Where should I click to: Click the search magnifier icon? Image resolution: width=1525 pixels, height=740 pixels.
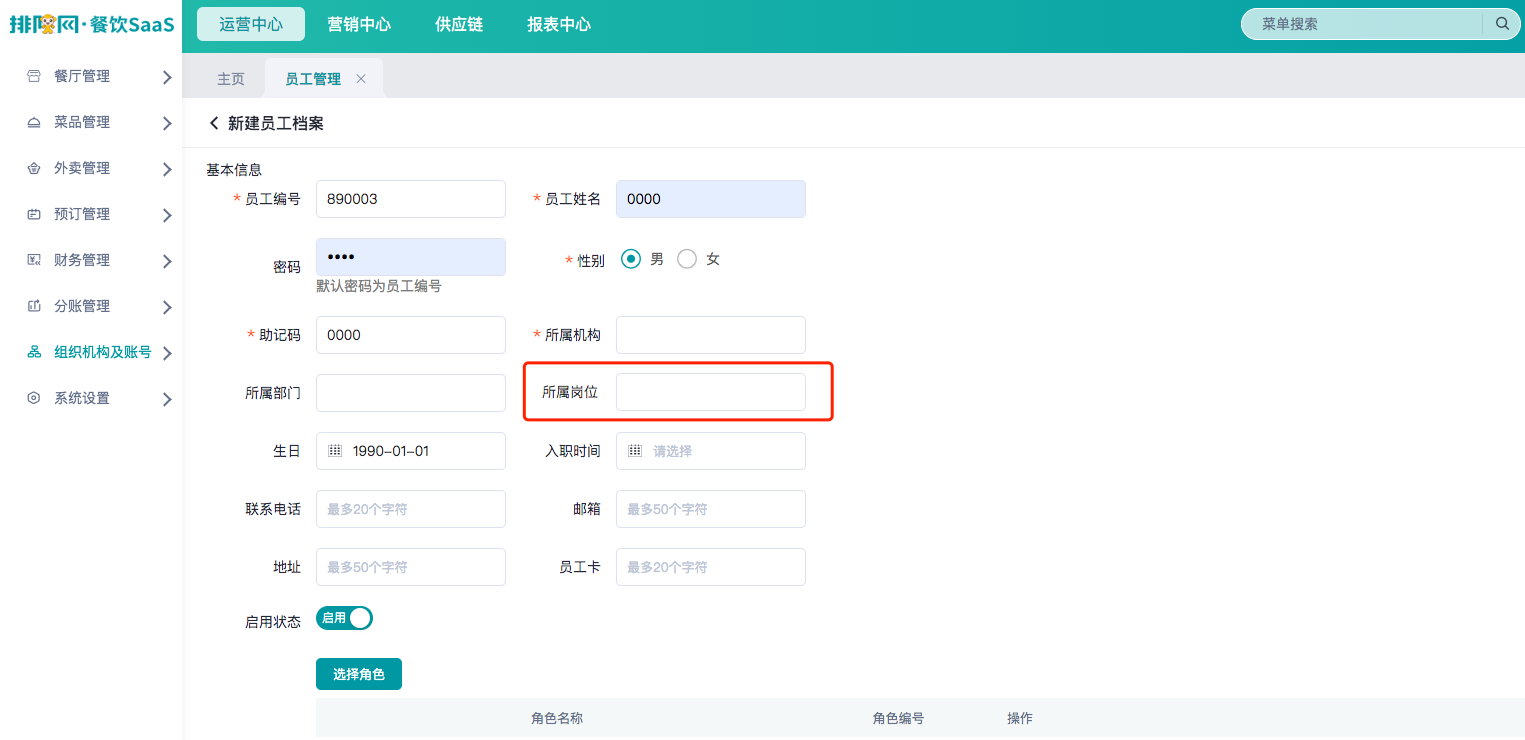(1502, 24)
